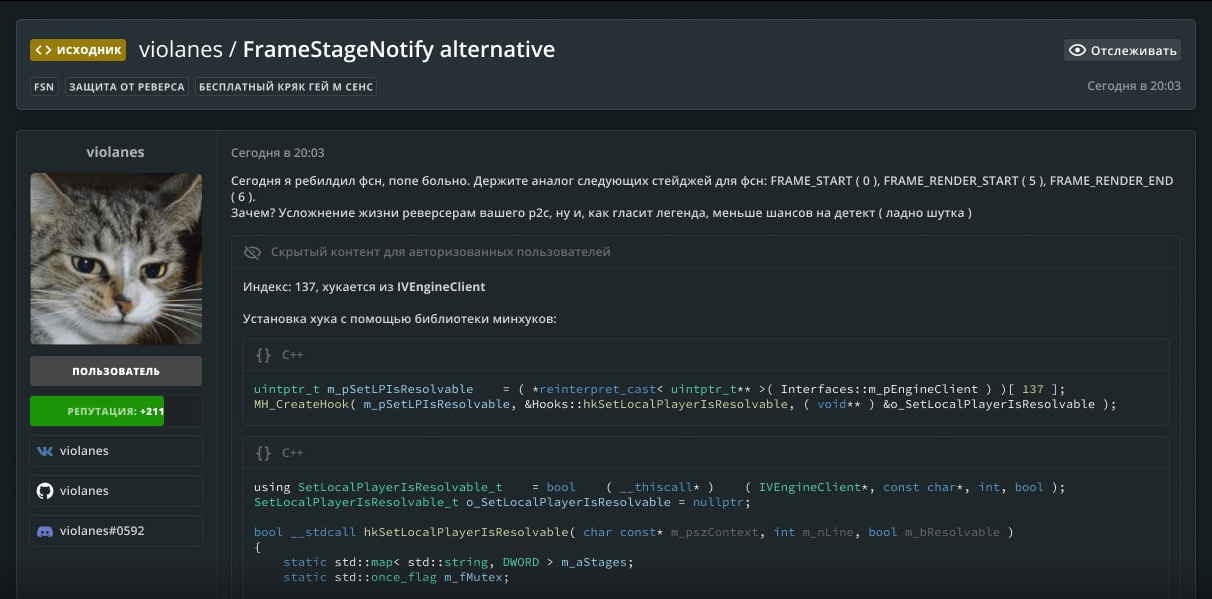Viewport: 1212px width, 599px height.
Task: Click the GitHub icon next to violanes
Action: coord(45,491)
